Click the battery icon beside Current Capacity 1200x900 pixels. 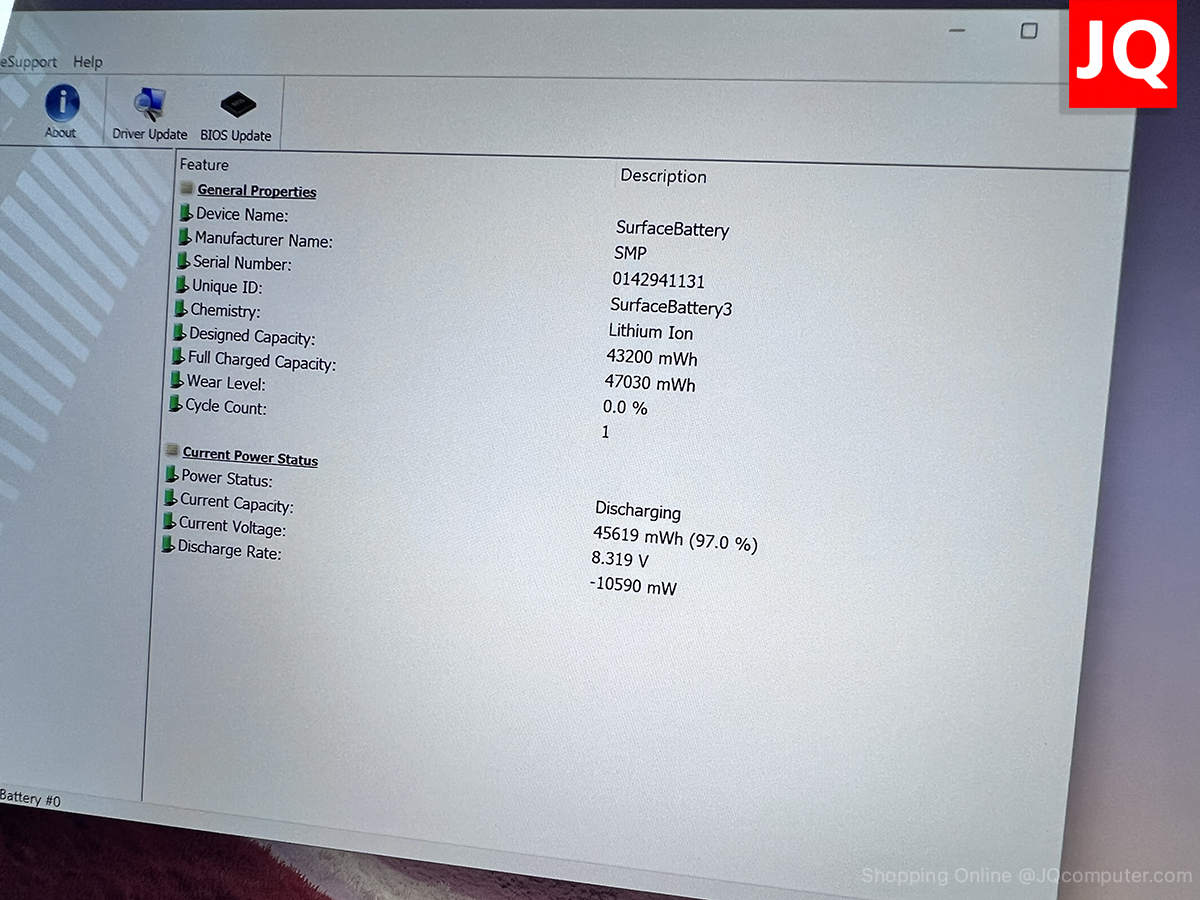pos(171,498)
